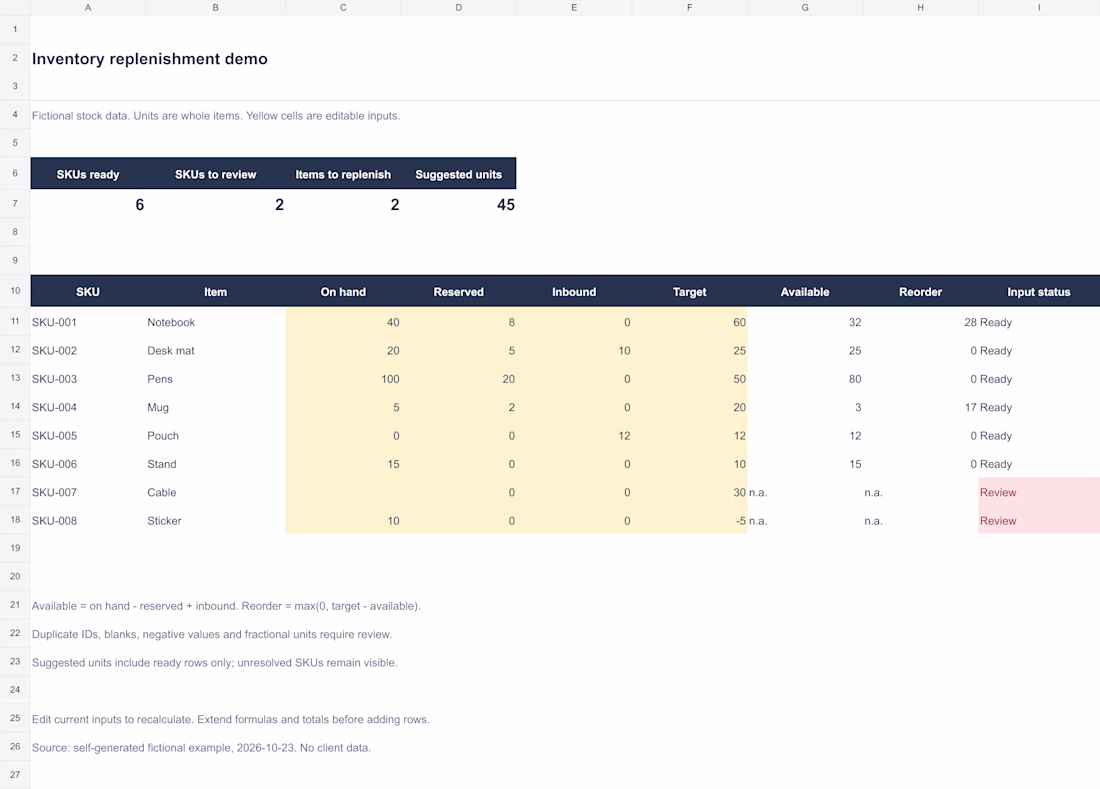Click the "Inbound" table header

click(574, 292)
